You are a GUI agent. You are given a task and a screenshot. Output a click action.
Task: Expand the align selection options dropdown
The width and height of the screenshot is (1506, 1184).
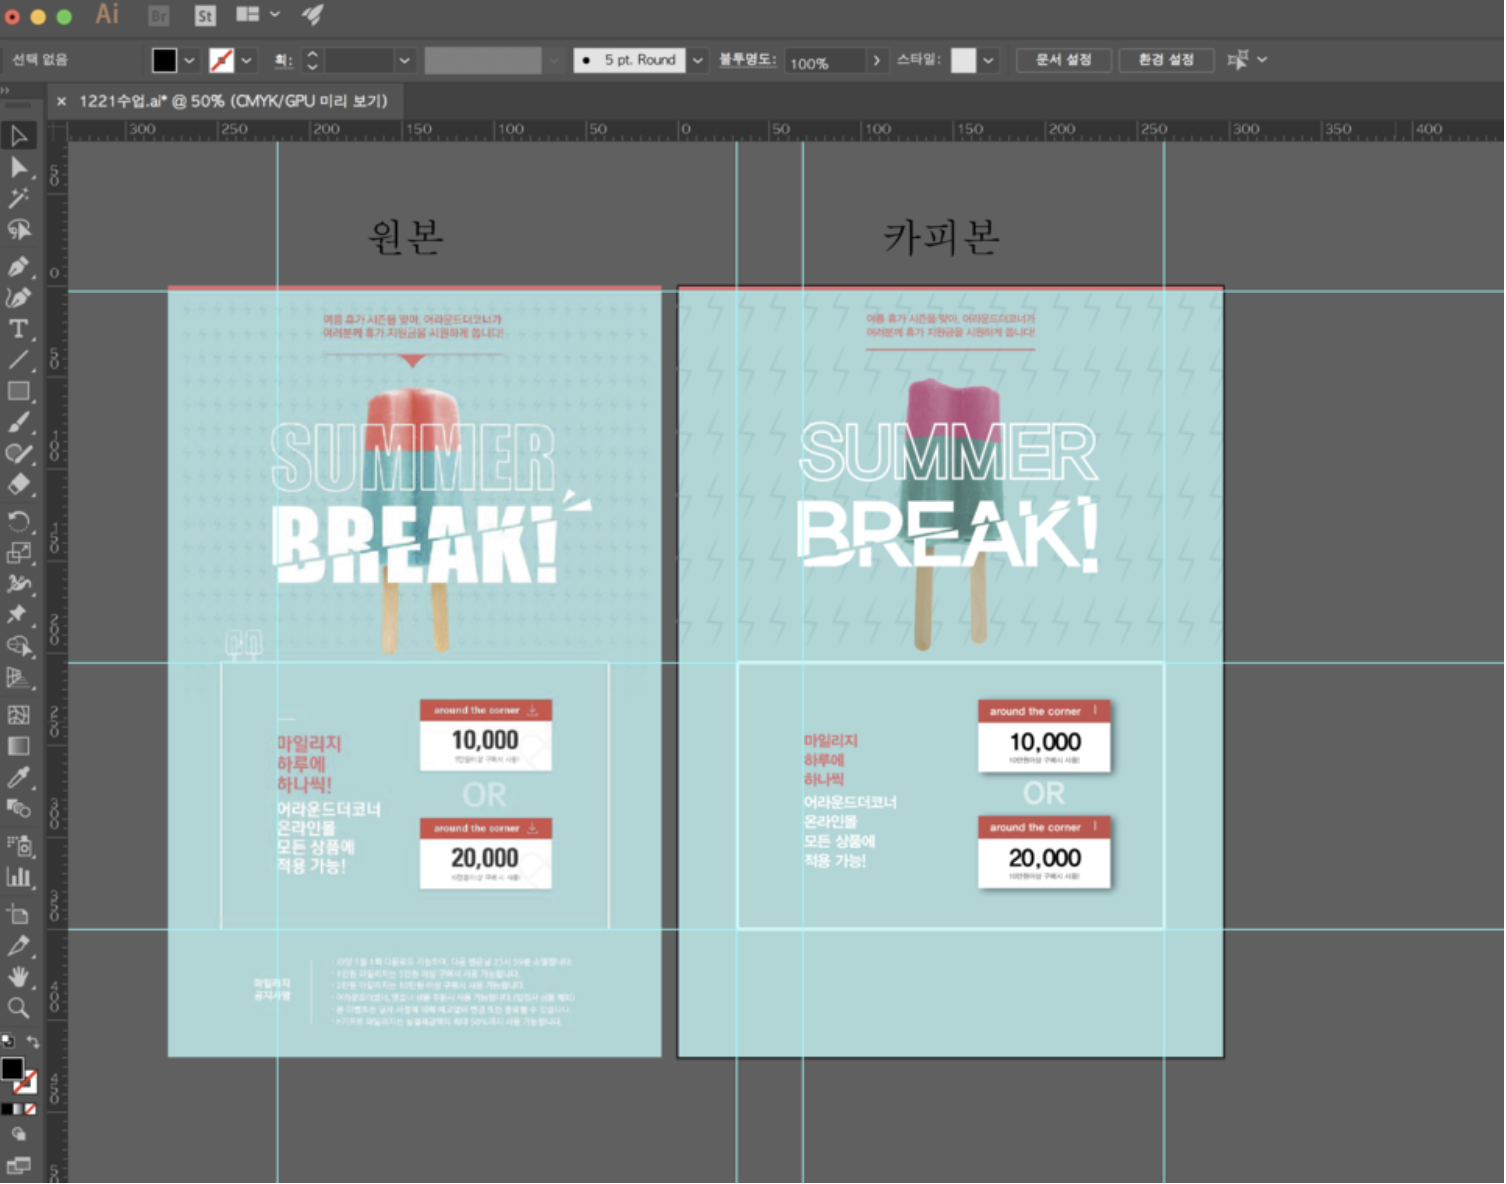(1262, 60)
